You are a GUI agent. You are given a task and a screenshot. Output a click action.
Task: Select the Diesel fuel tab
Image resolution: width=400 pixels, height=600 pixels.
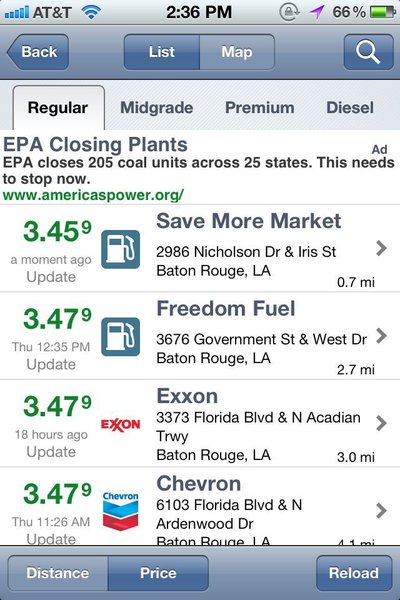pyautogui.click(x=350, y=108)
